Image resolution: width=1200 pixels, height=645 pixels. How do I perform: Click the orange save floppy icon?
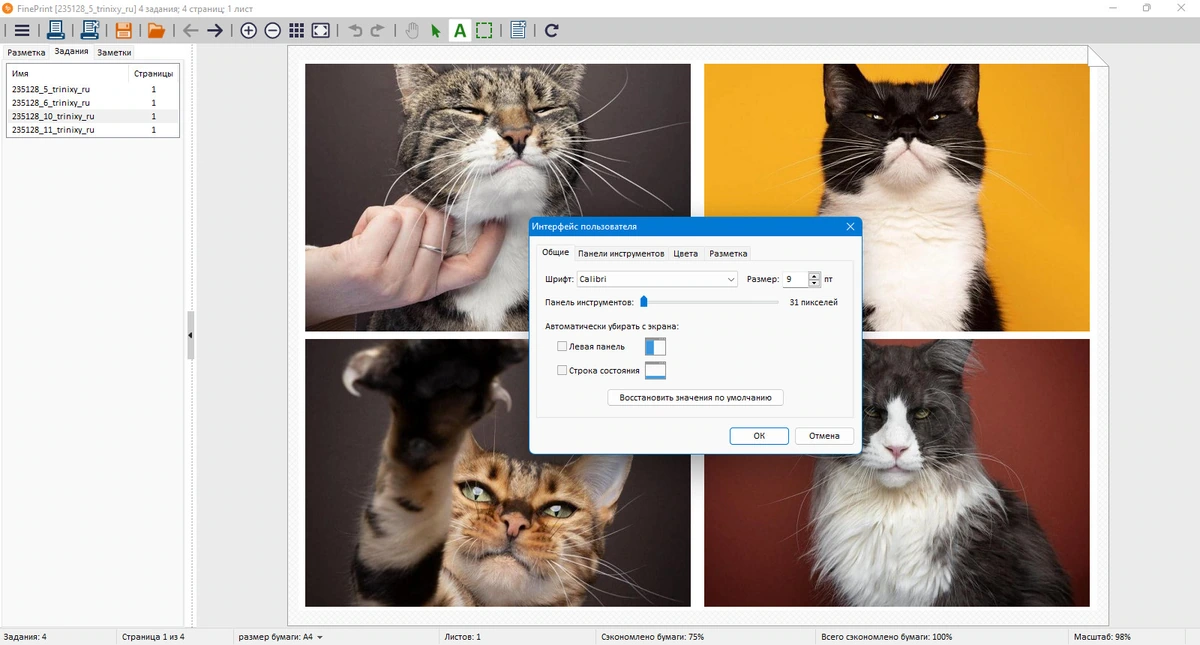(124, 30)
